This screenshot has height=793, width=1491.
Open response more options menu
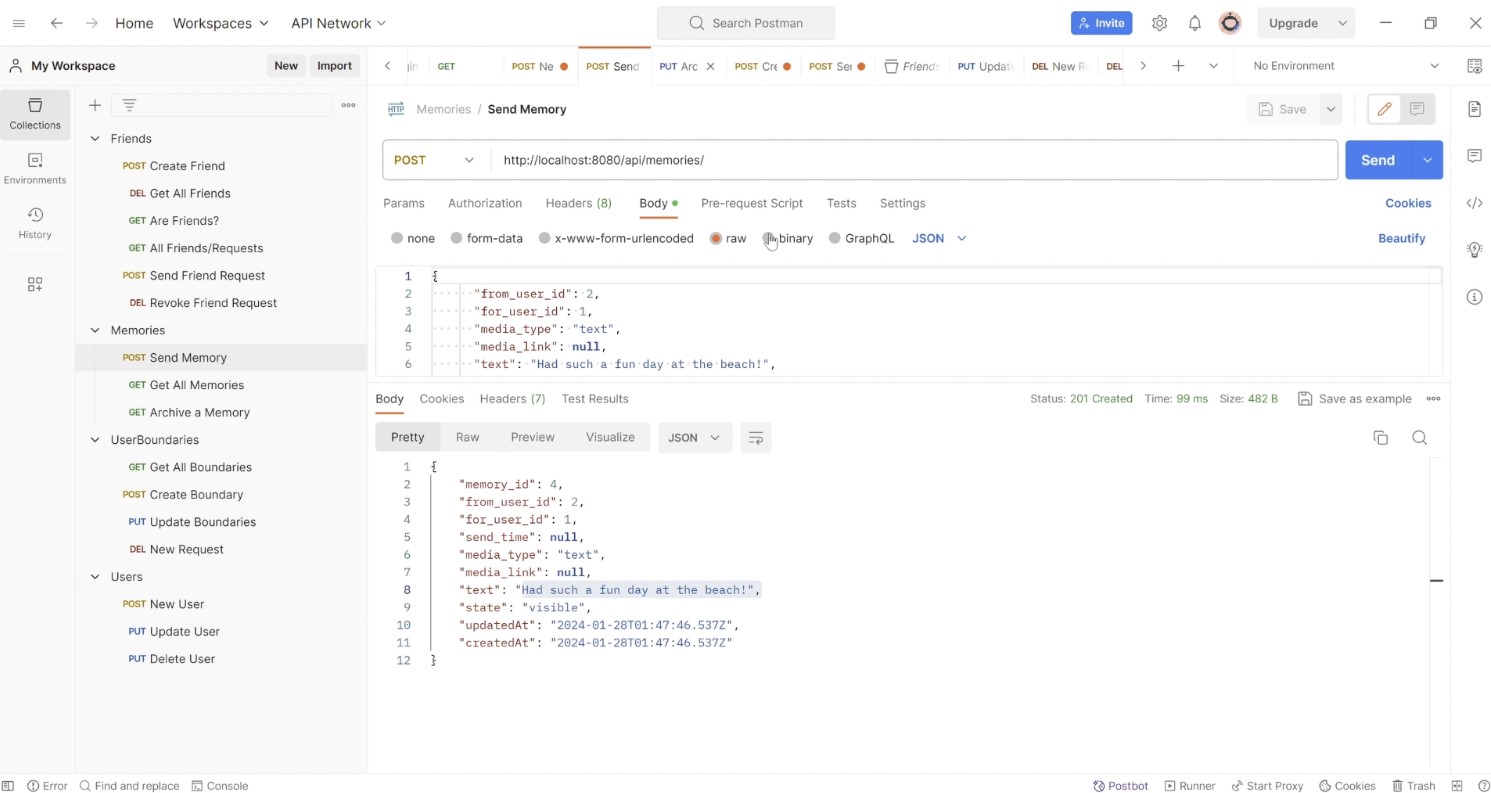[x=1433, y=399]
